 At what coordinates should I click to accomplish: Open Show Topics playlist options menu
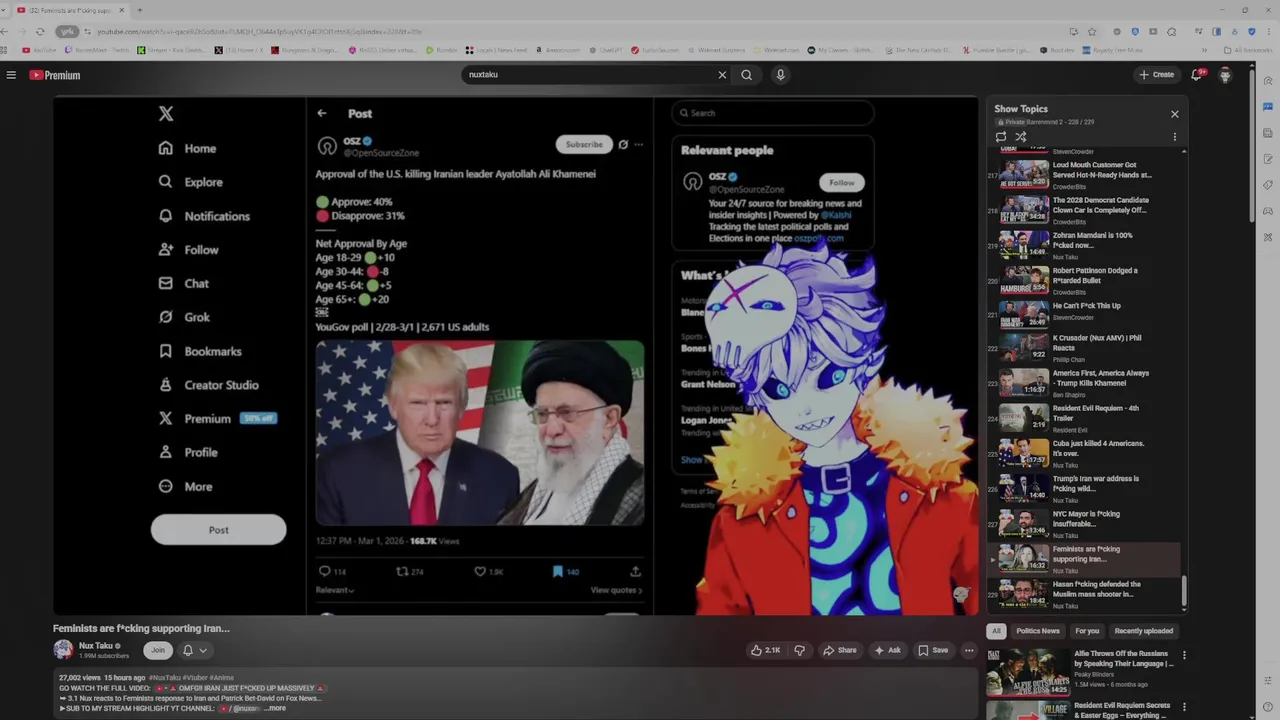[x=1175, y=137]
